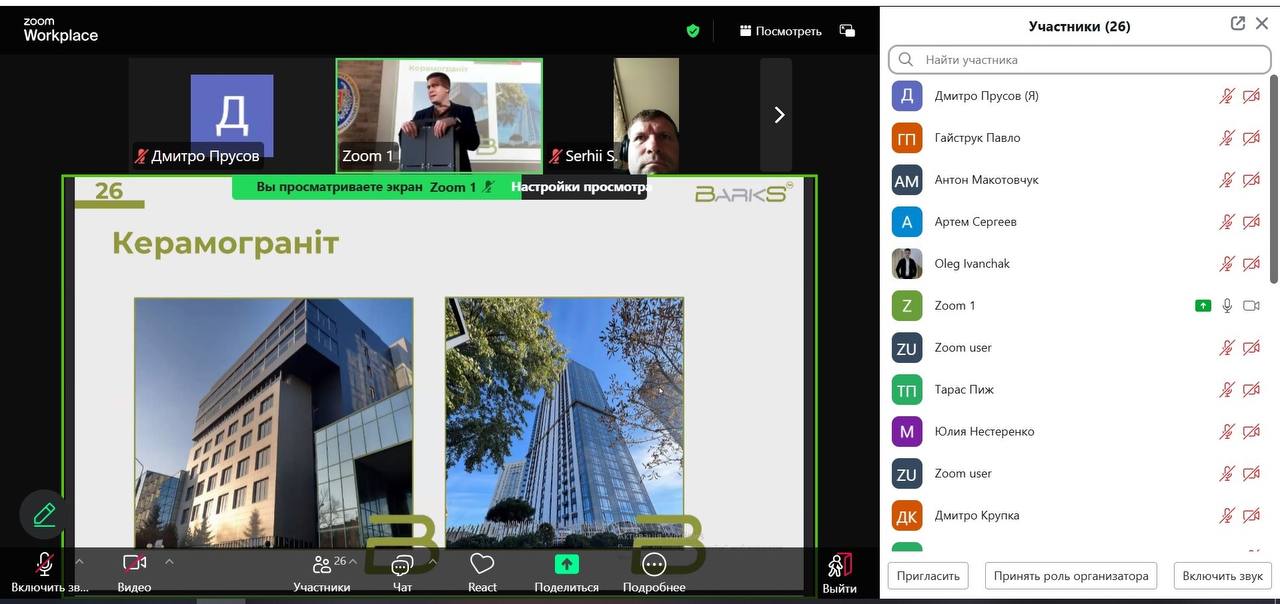Open the Посмотреть view menu
This screenshot has width=1280, height=604.
[781, 31]
